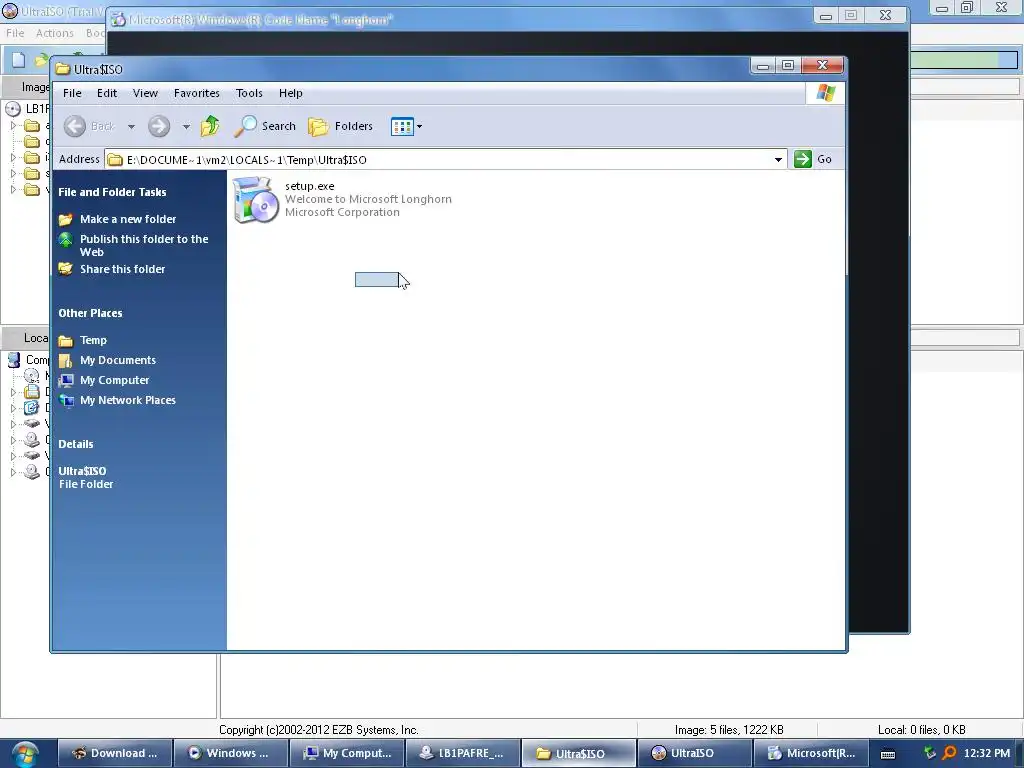Open the Windows Start orb
Viewport: 1024px width, 768px height.
pos(24,754)
